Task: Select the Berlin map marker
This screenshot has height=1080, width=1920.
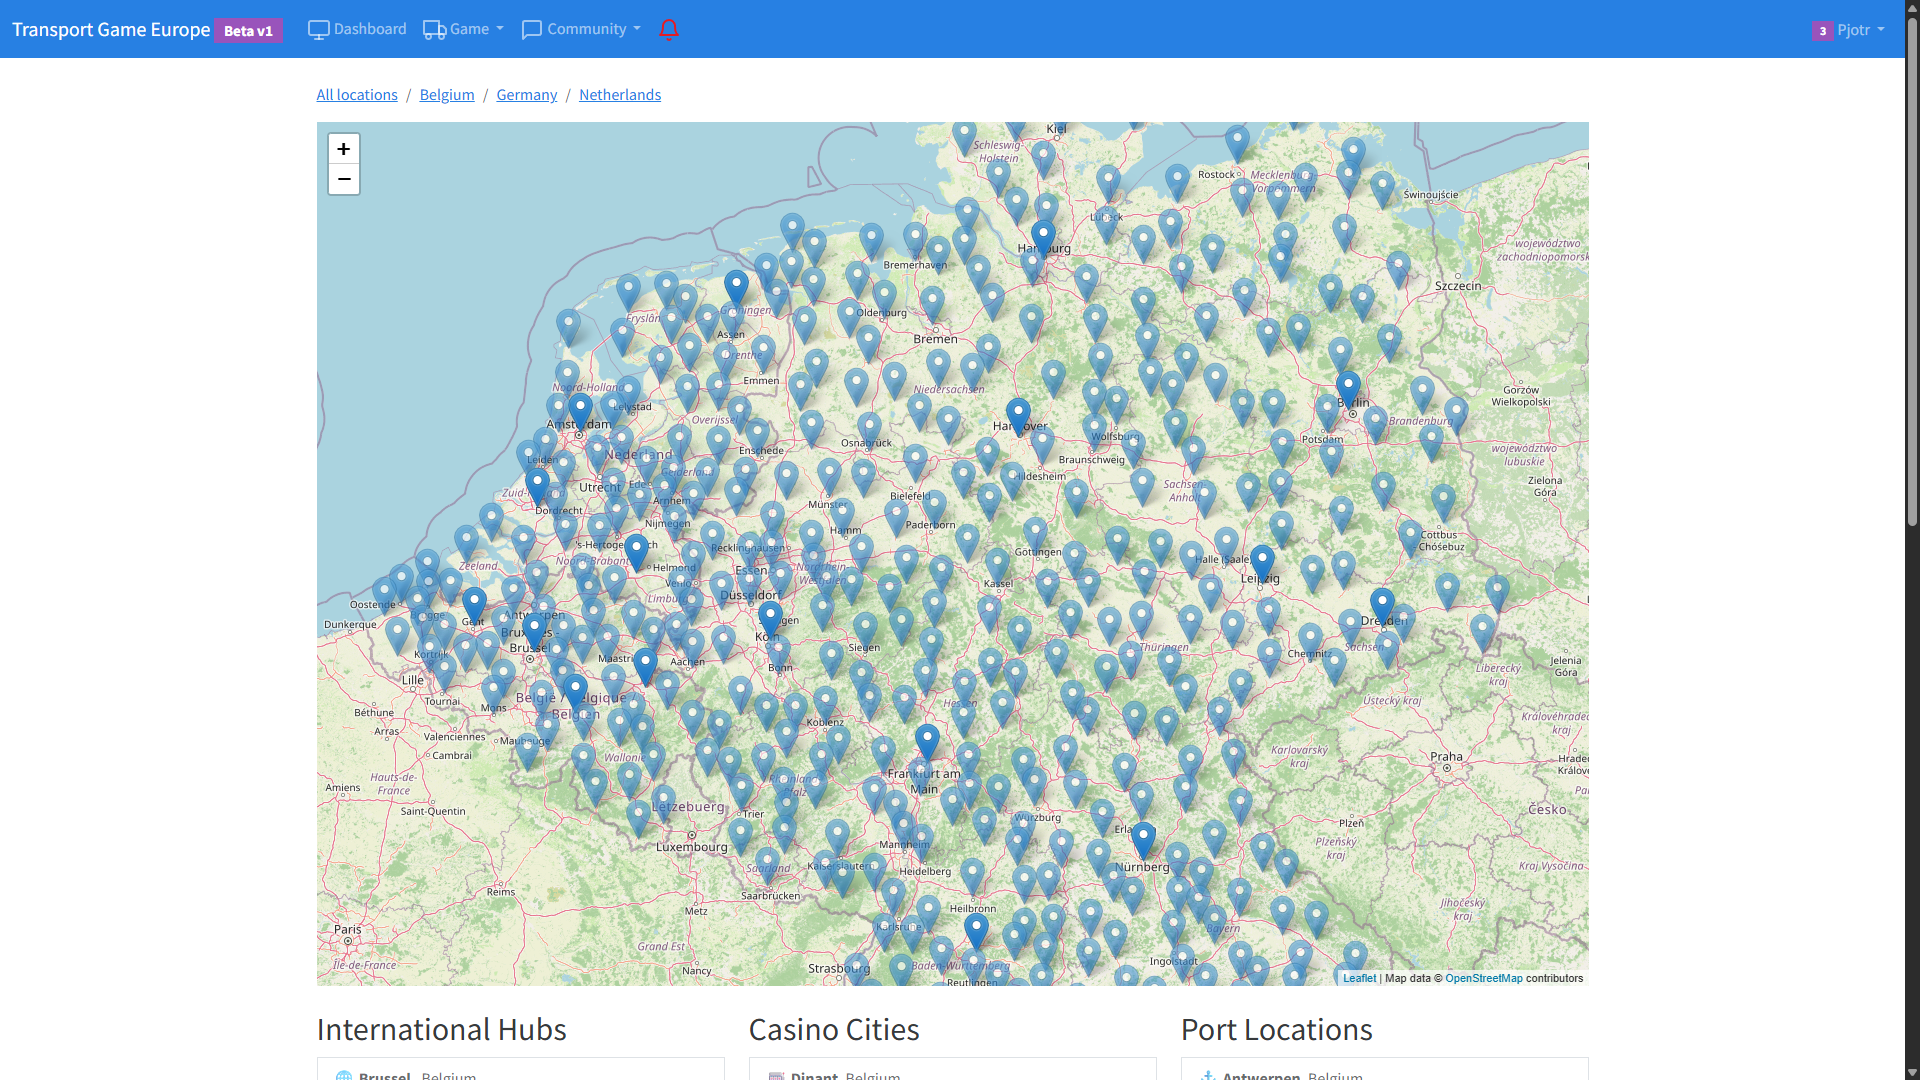Action: [1348, 391]
